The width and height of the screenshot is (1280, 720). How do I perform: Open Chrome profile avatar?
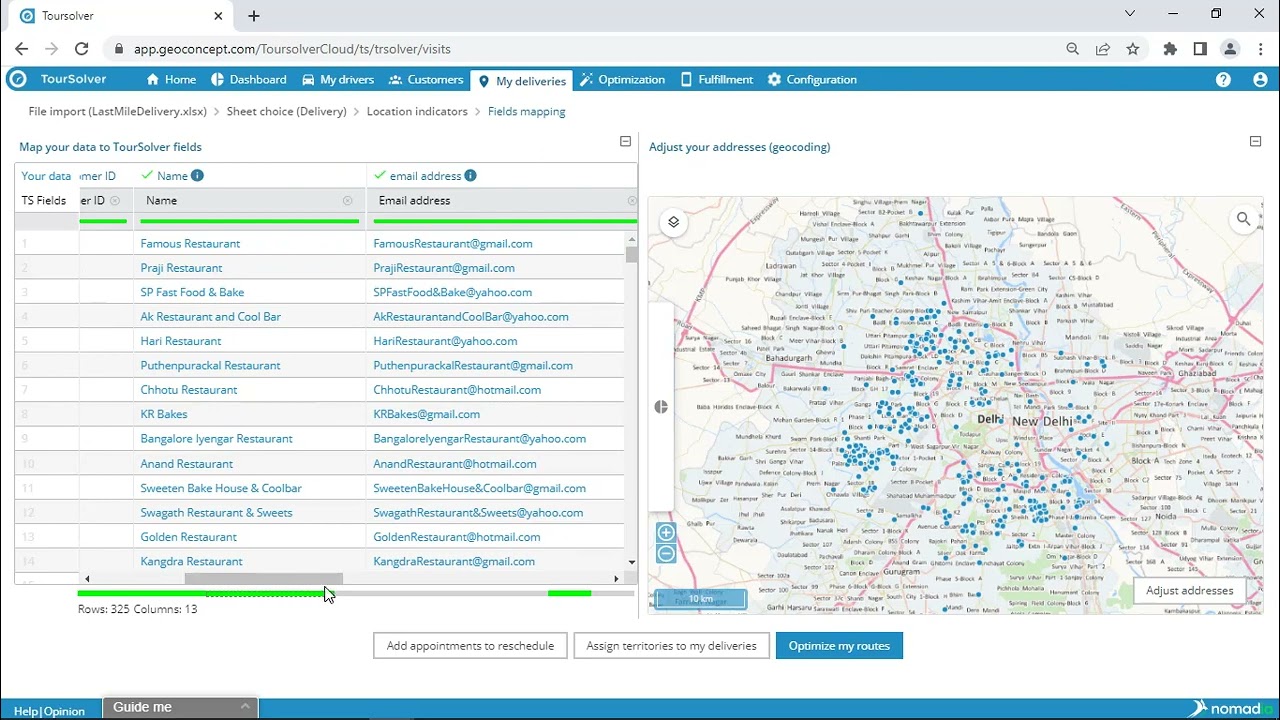(1230, 48)
